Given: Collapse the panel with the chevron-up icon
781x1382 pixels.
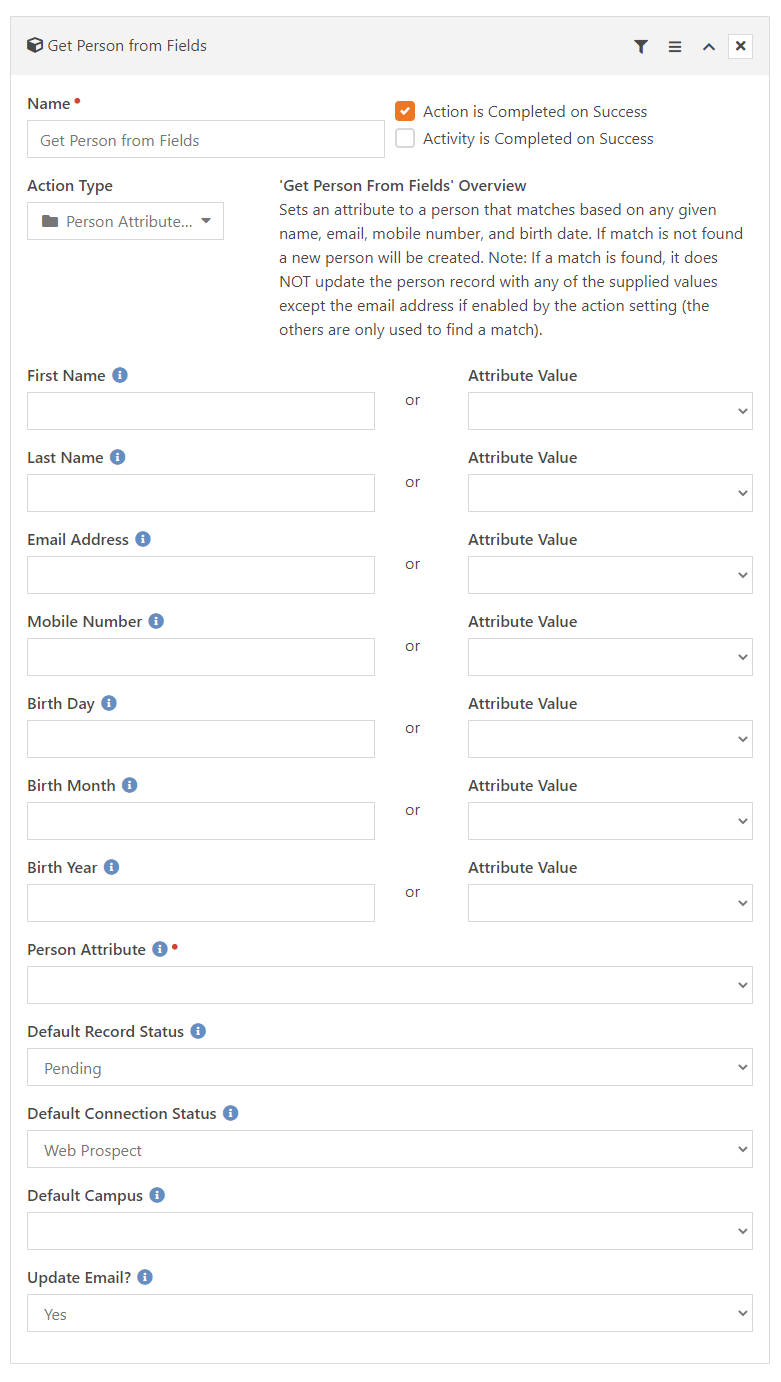Looking at the screenshot, I should tap(709, 47).
